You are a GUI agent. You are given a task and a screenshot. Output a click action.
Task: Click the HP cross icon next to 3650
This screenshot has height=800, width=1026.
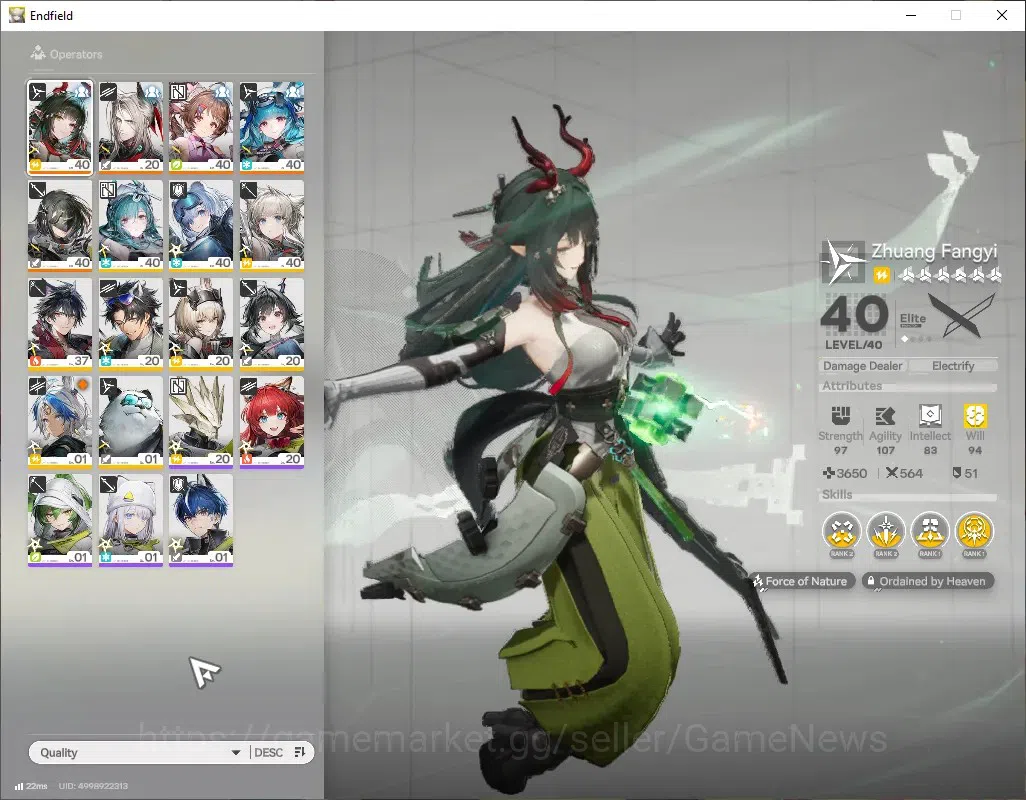[828, 473]
